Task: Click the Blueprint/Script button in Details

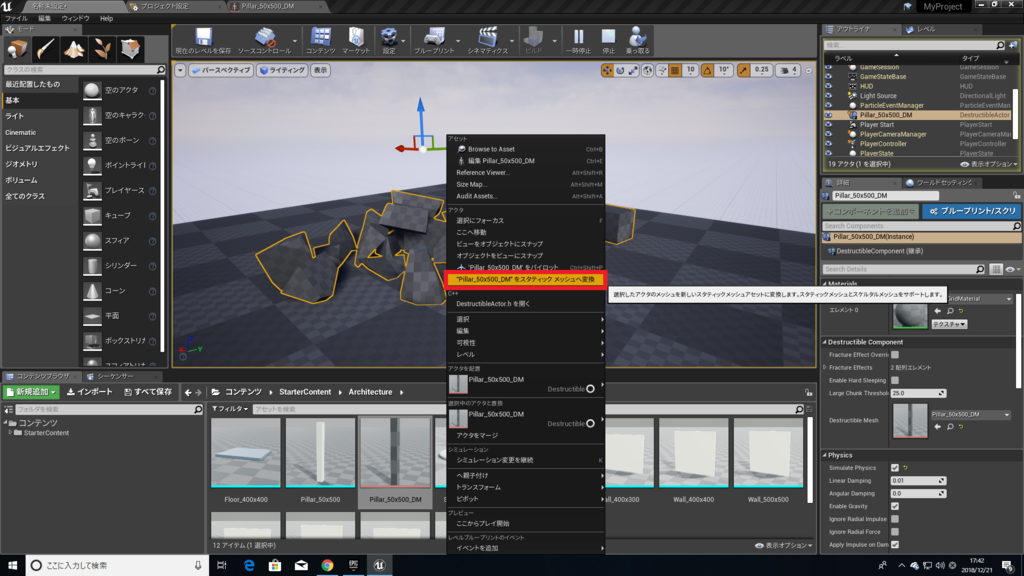Action: (972, 211)
